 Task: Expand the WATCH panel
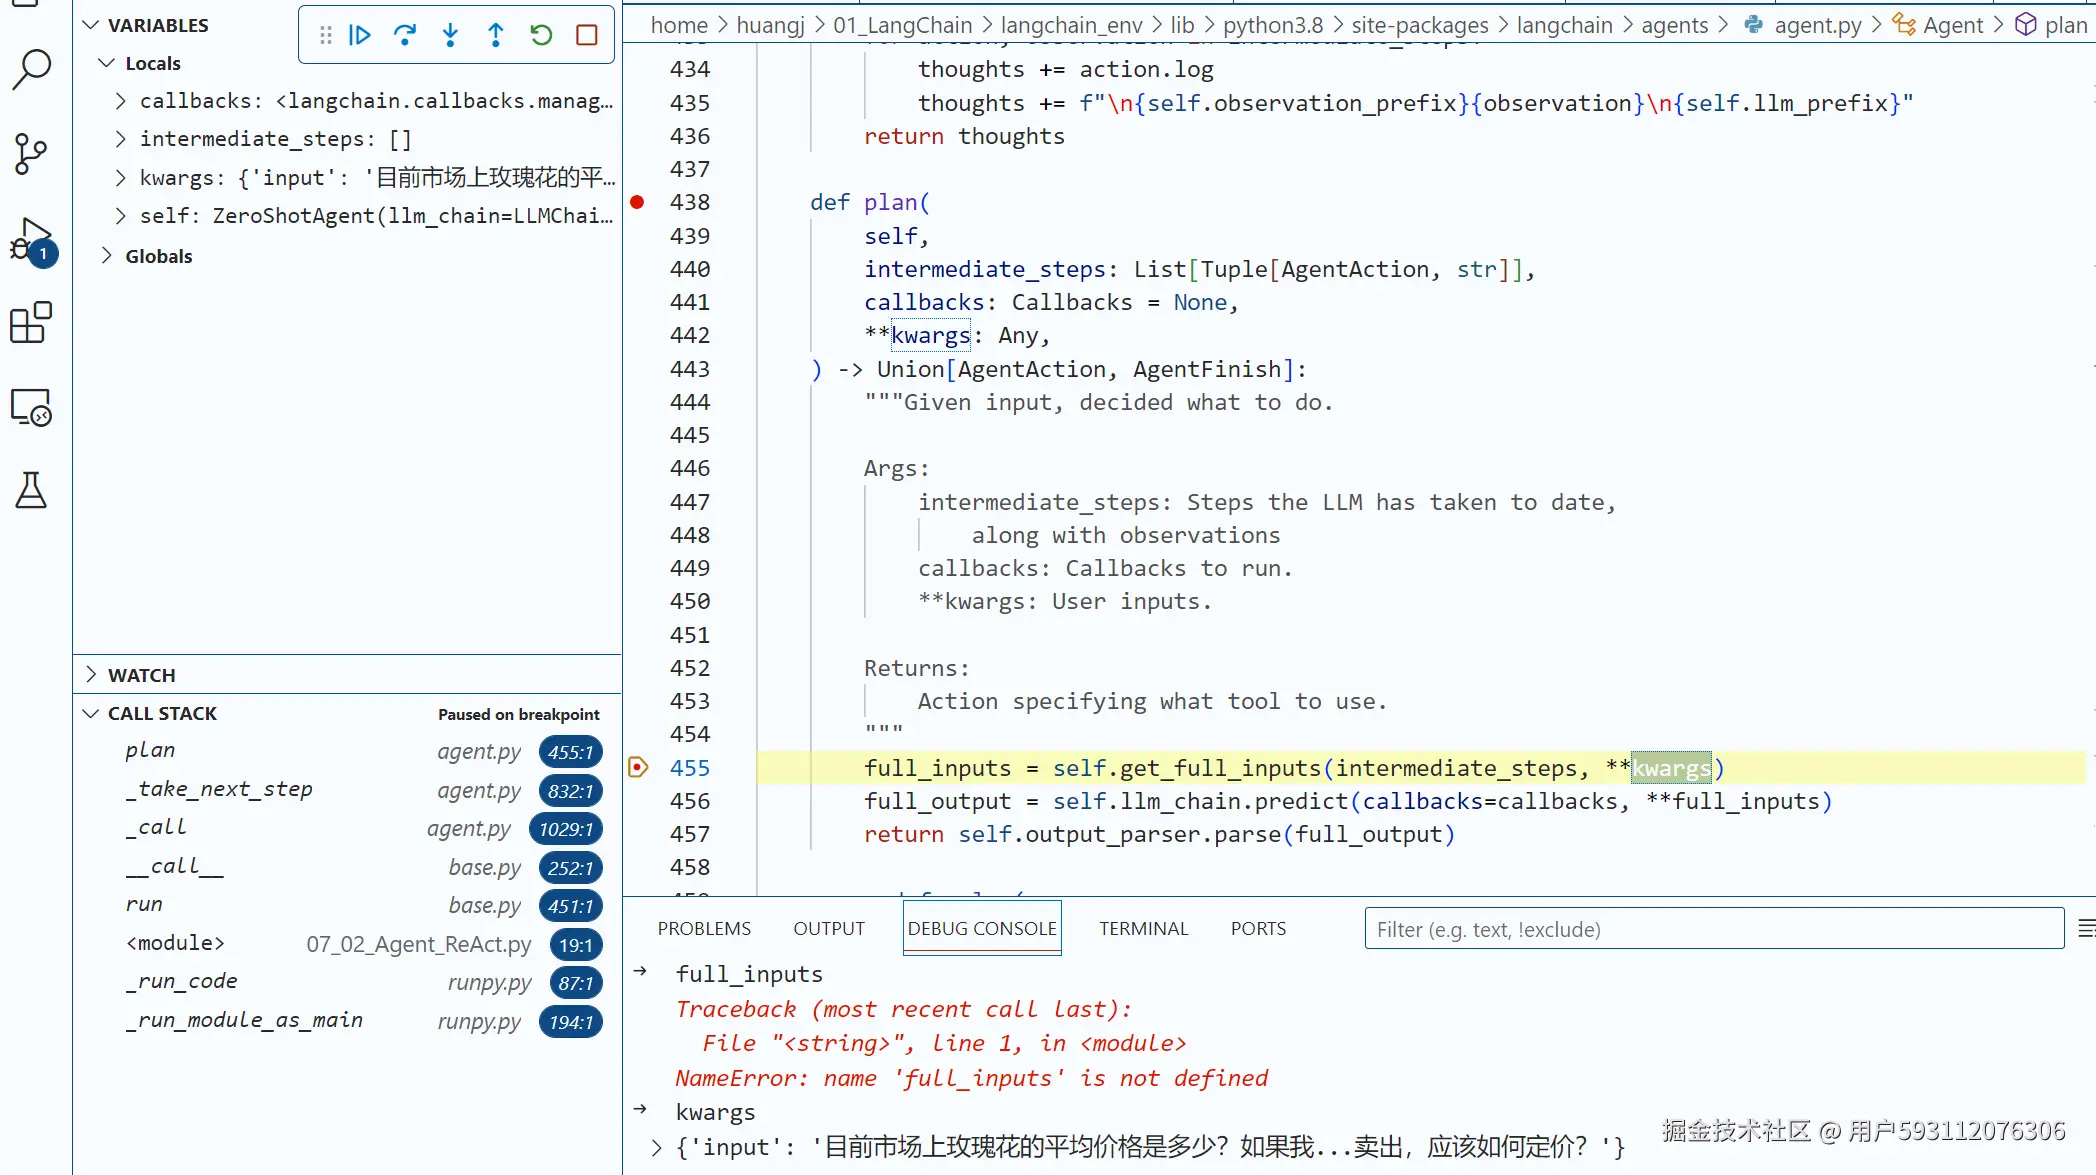[x=91, y=675]
